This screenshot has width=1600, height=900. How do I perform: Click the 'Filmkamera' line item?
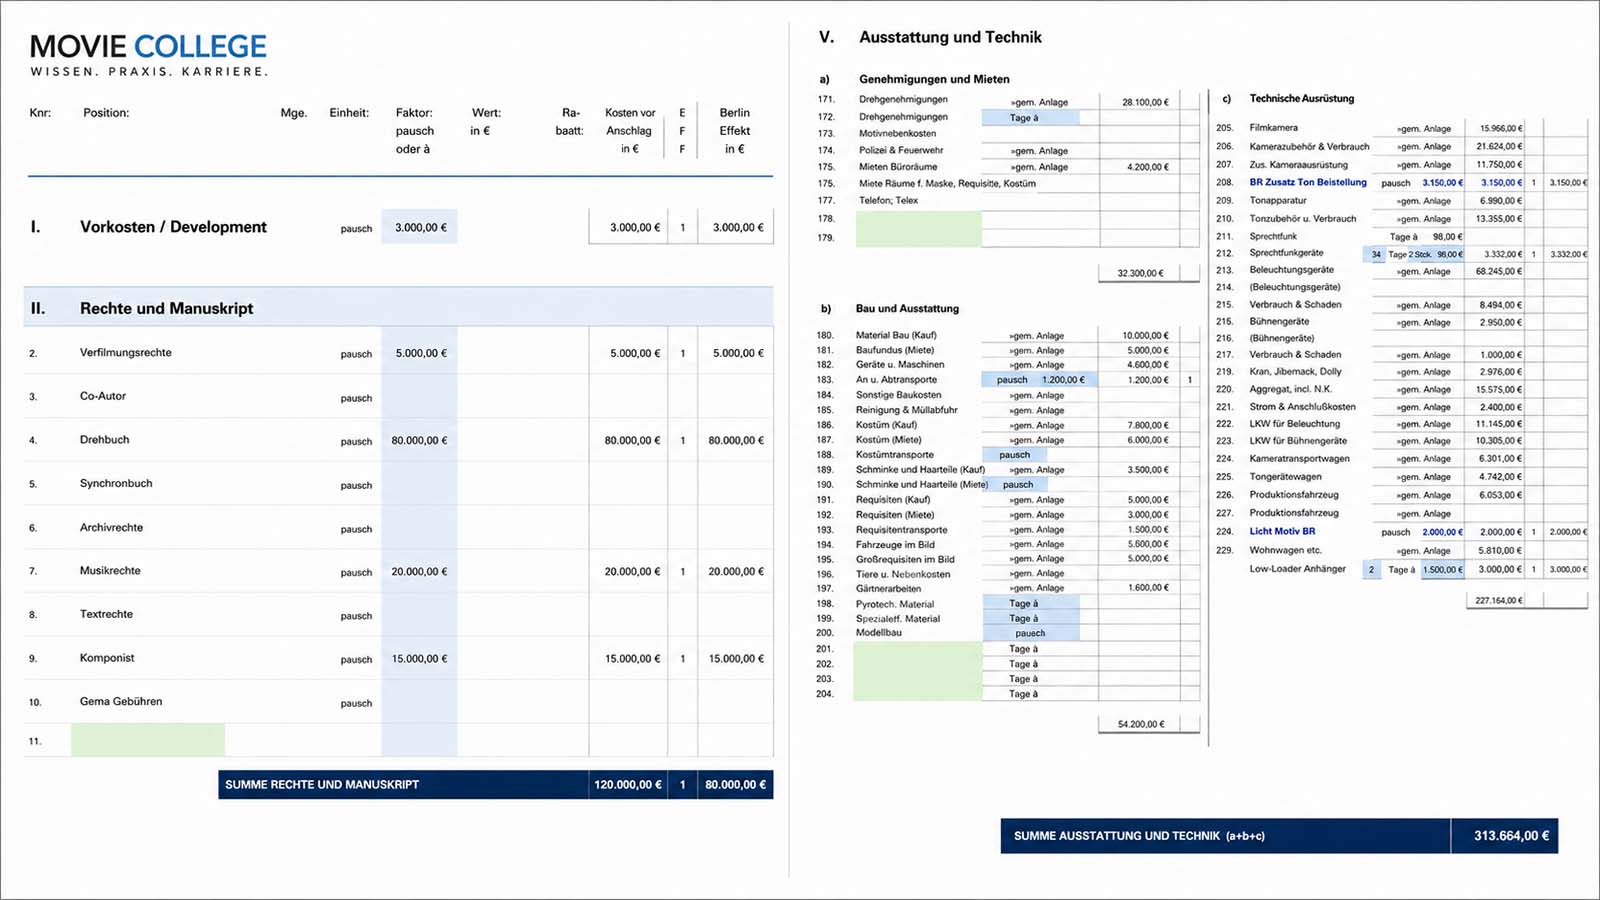click(x=1273, y=128)
